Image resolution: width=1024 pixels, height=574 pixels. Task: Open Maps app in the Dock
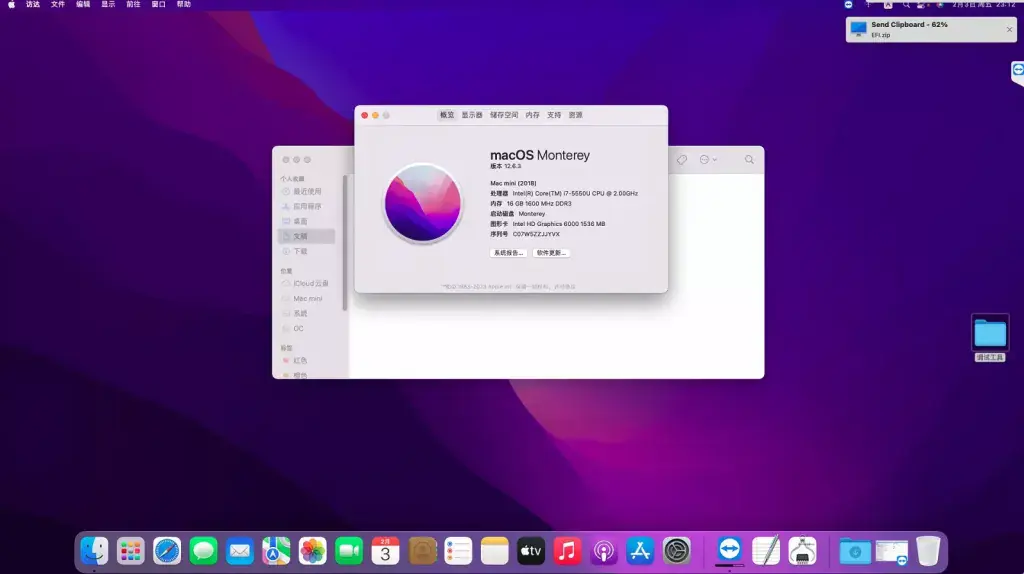tap(276, 551)
